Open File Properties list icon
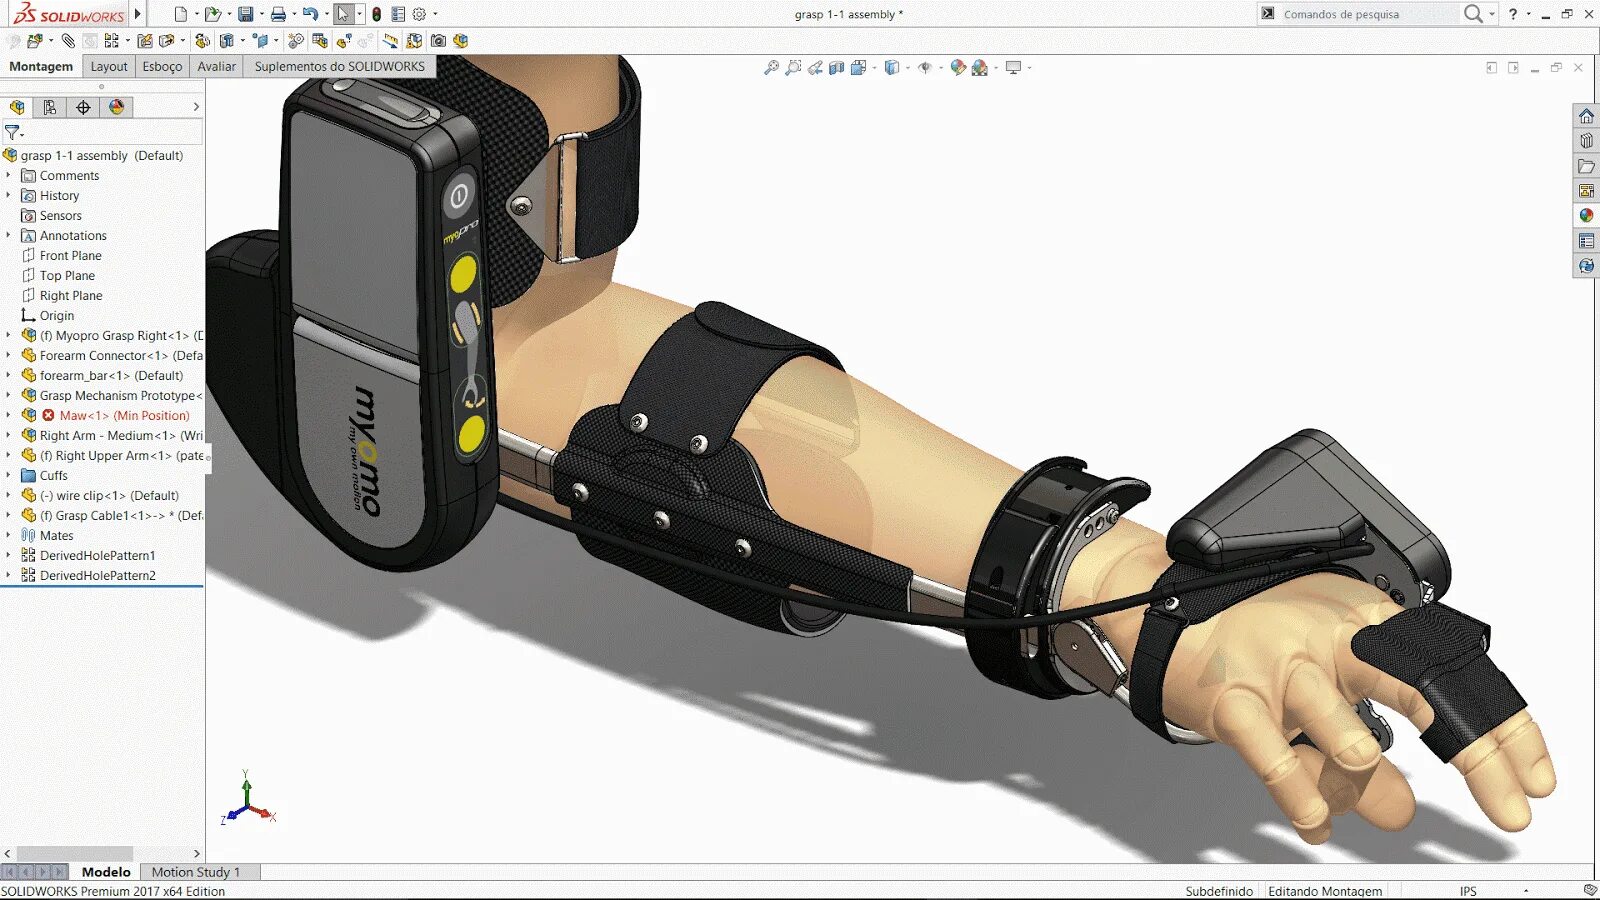The image size is (1600, 900). [x=398, y=14]
